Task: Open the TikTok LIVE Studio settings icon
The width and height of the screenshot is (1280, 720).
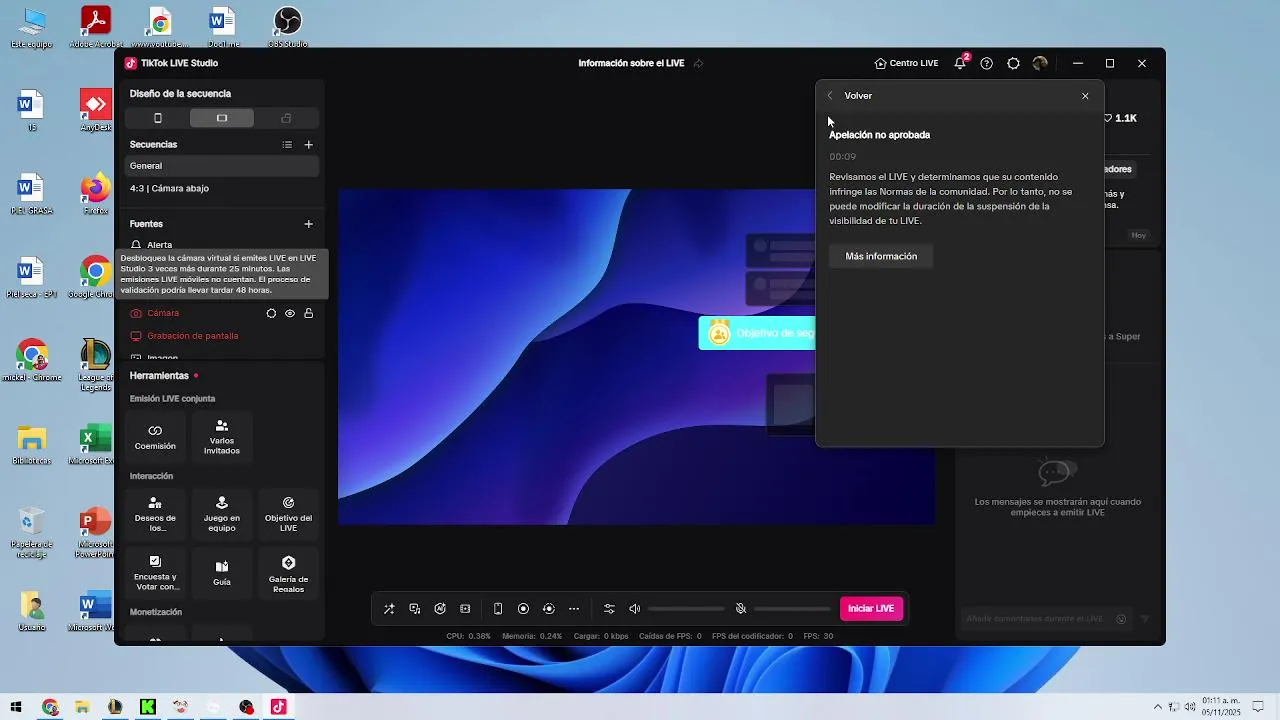Action: (x=1013, y=63)
